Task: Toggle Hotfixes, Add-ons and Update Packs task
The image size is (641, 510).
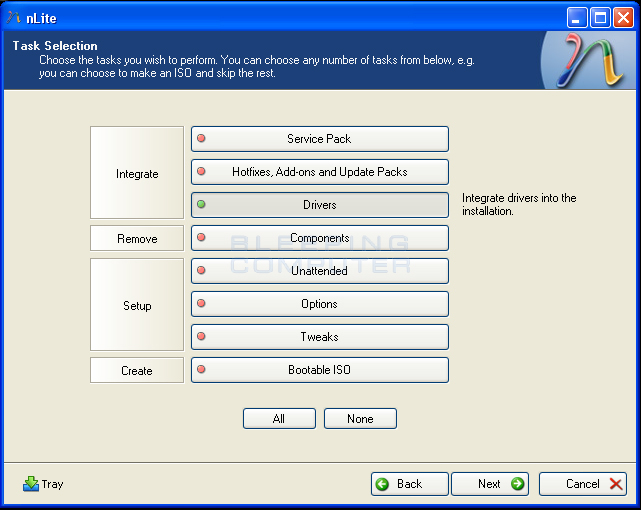Action: 320,172
